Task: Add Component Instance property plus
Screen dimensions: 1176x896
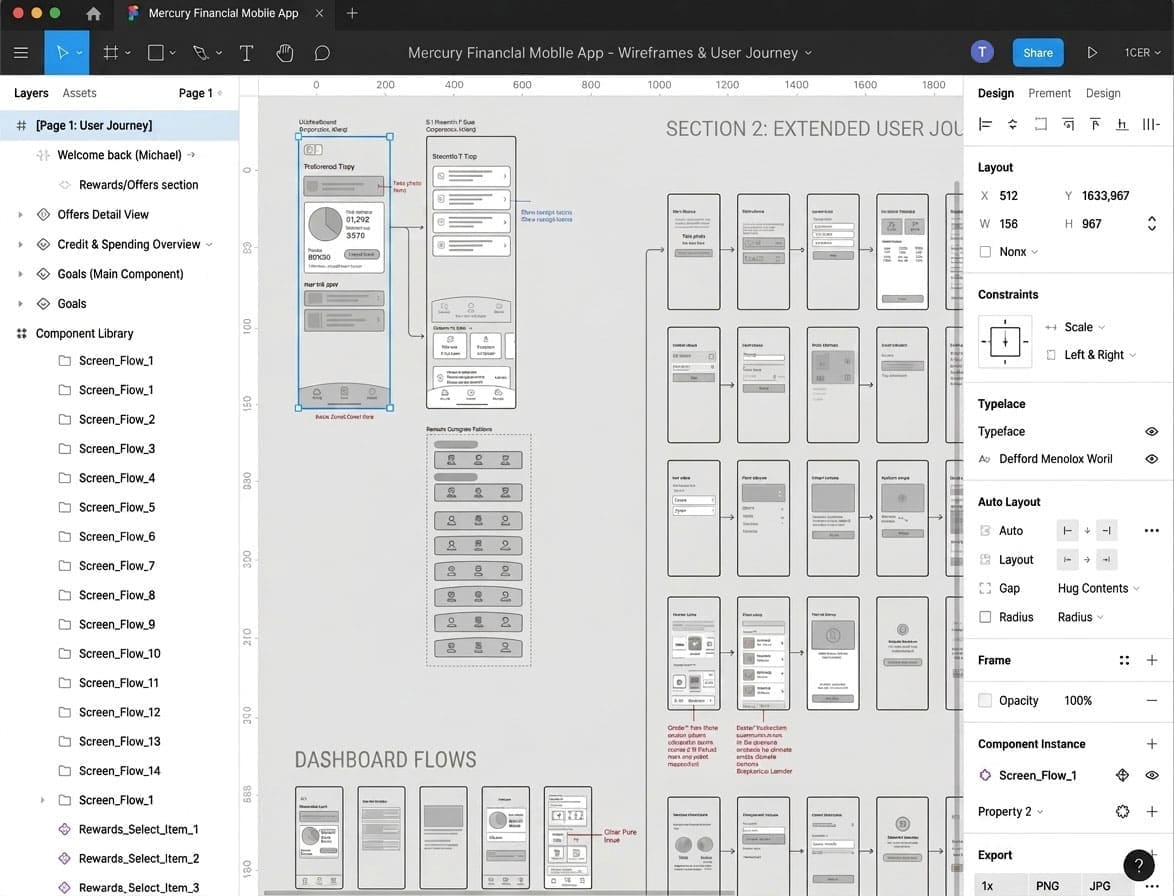Action: [1152, 744]
